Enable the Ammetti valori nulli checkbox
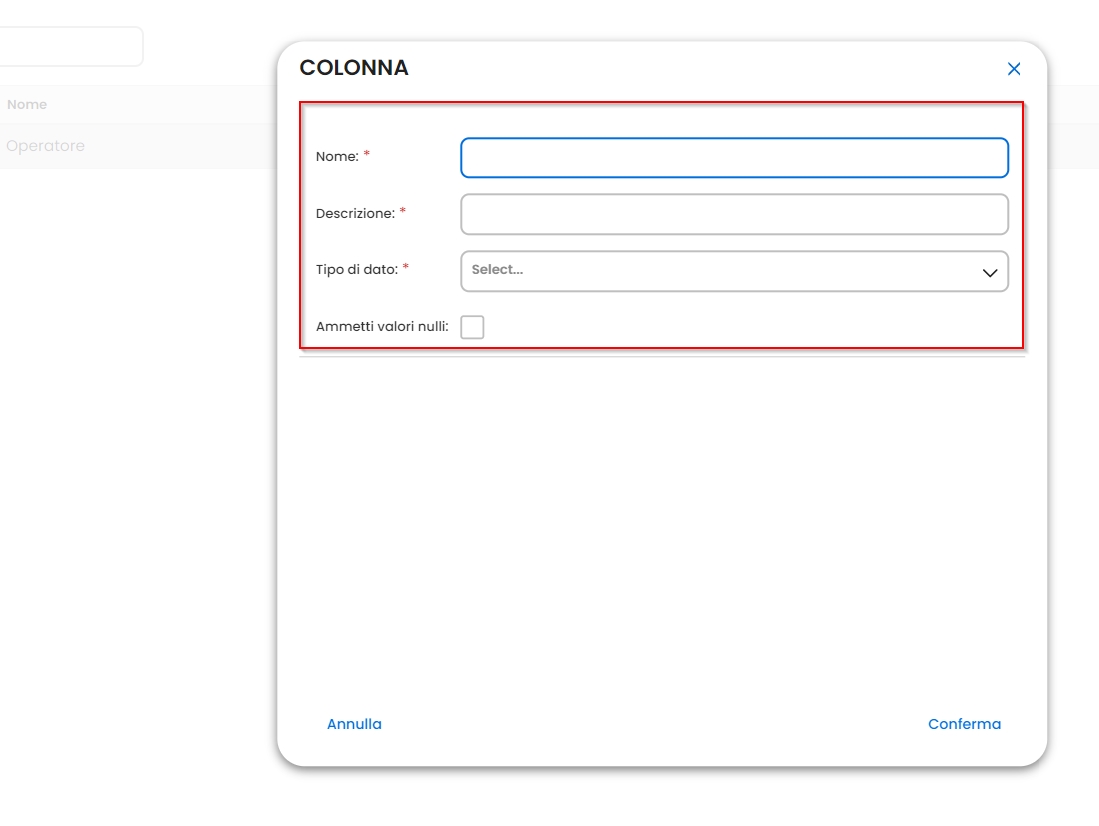Screen dimensions: 1099x826 pos(472,327)
